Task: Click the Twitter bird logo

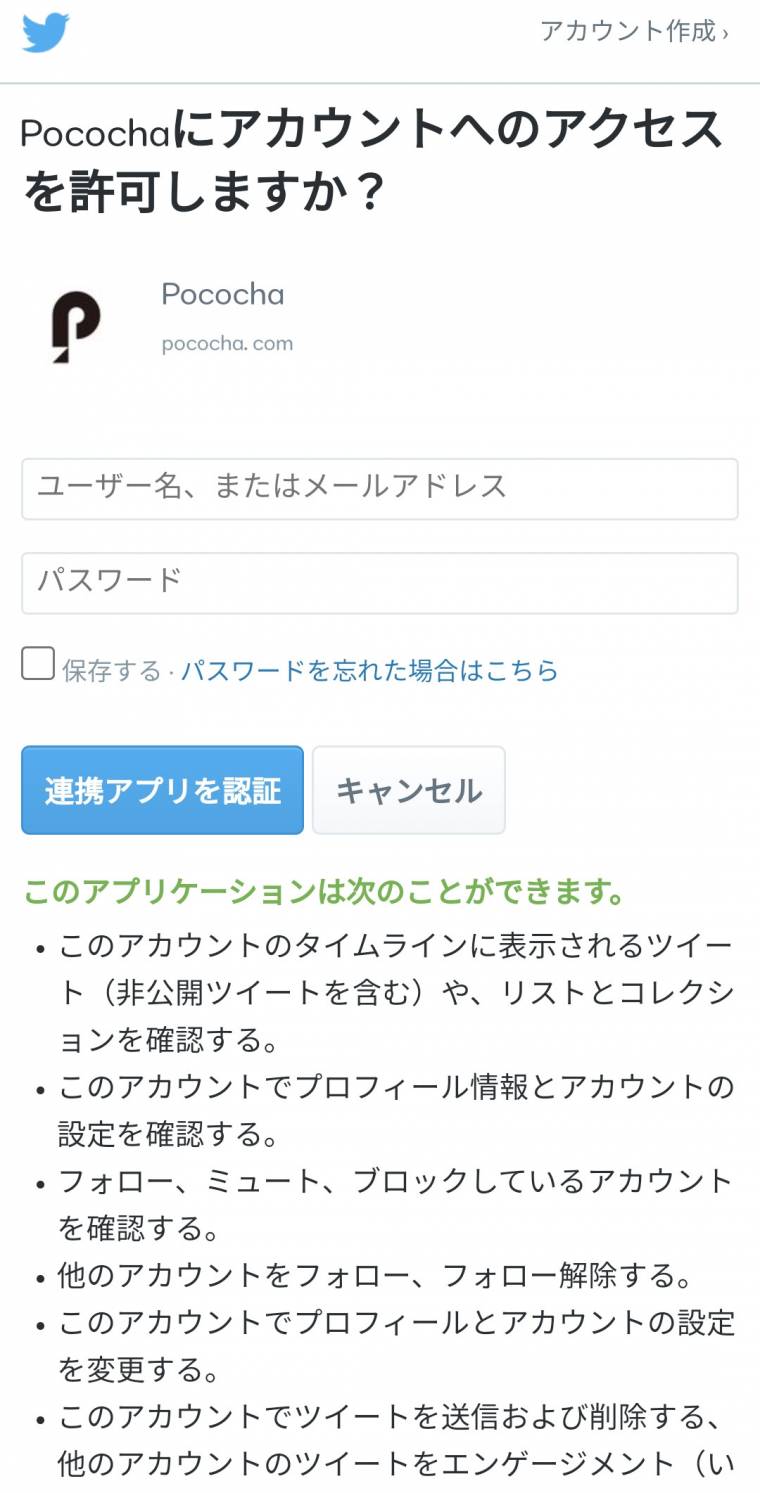Action: pos(46,33)
